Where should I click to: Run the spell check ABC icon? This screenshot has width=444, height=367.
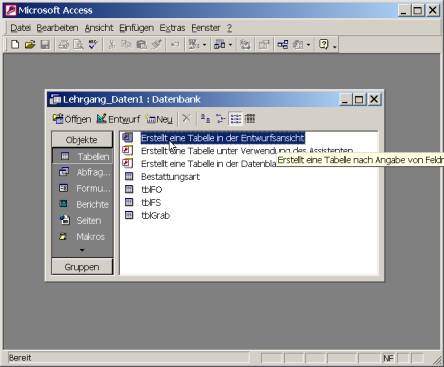tap(93, 44)
